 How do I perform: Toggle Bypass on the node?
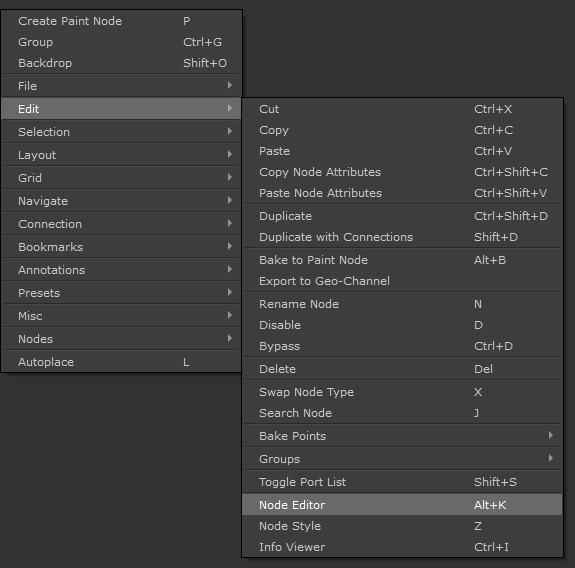(x=402, y=346)
